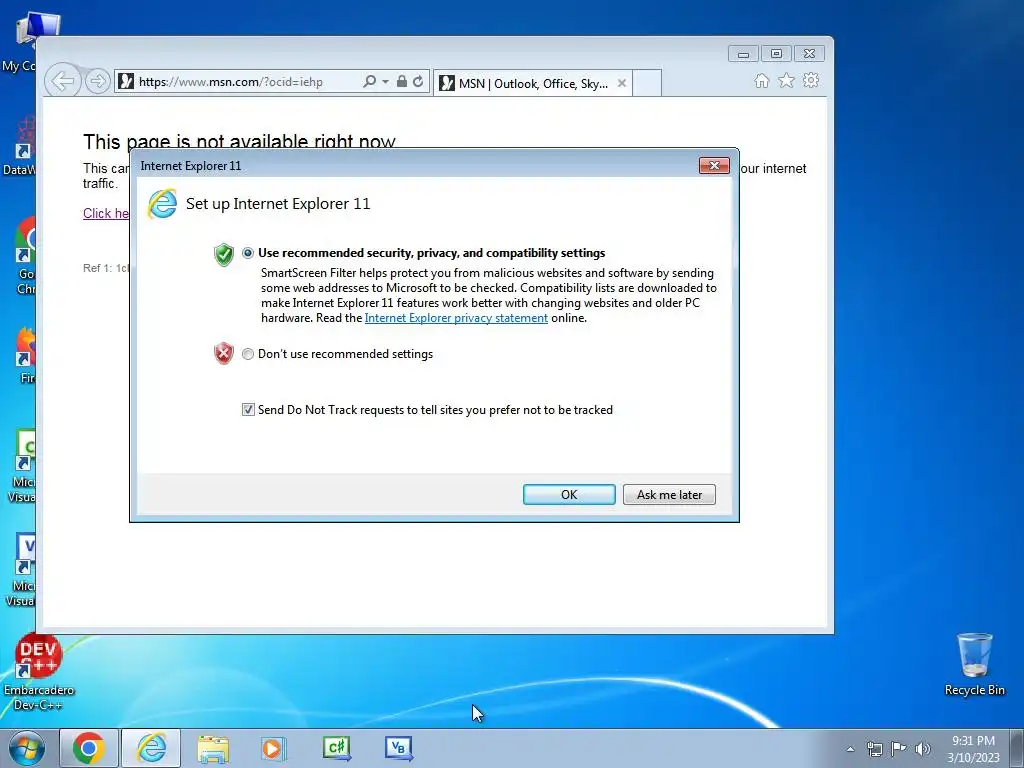
Task: Choose Ask me later button
Action: click(x=669, y=494)
